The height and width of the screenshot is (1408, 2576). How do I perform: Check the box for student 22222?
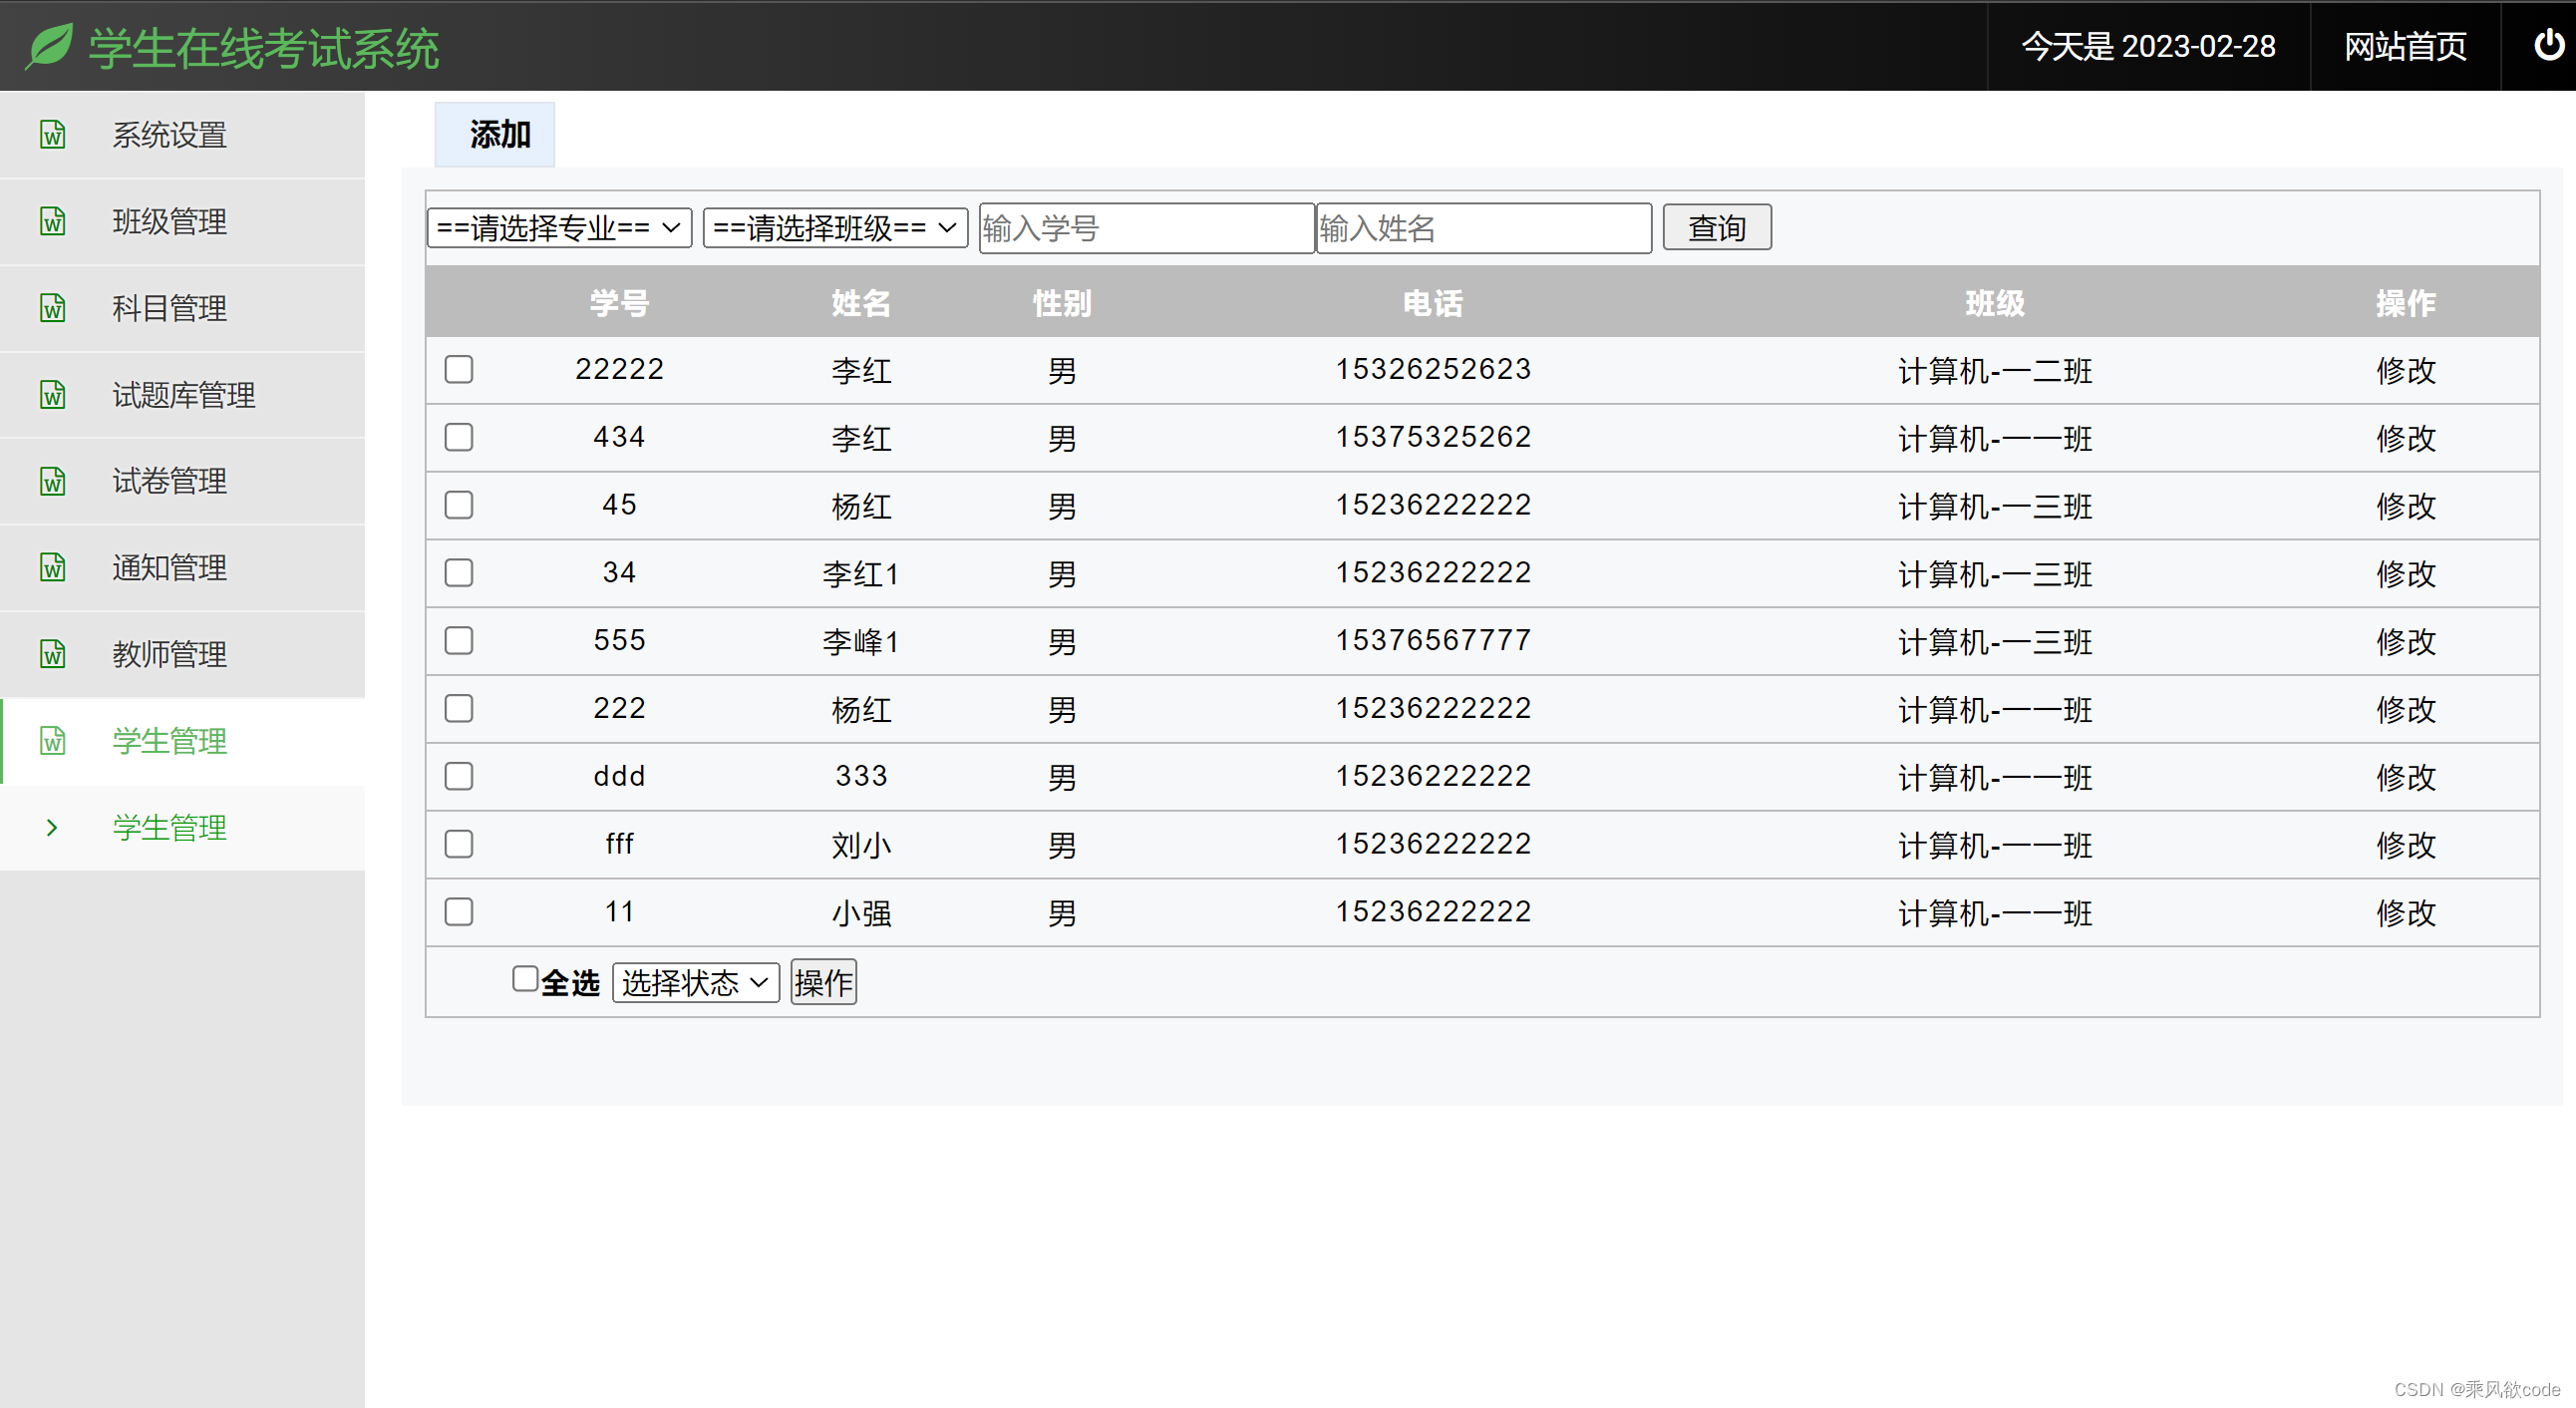pyautogui.click(x=459, y=369)
